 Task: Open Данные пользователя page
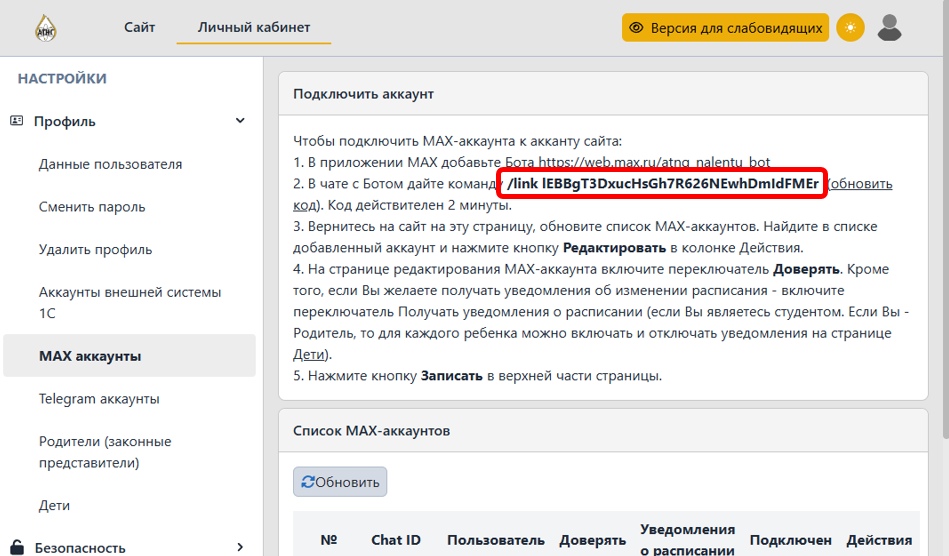point(110,164)
